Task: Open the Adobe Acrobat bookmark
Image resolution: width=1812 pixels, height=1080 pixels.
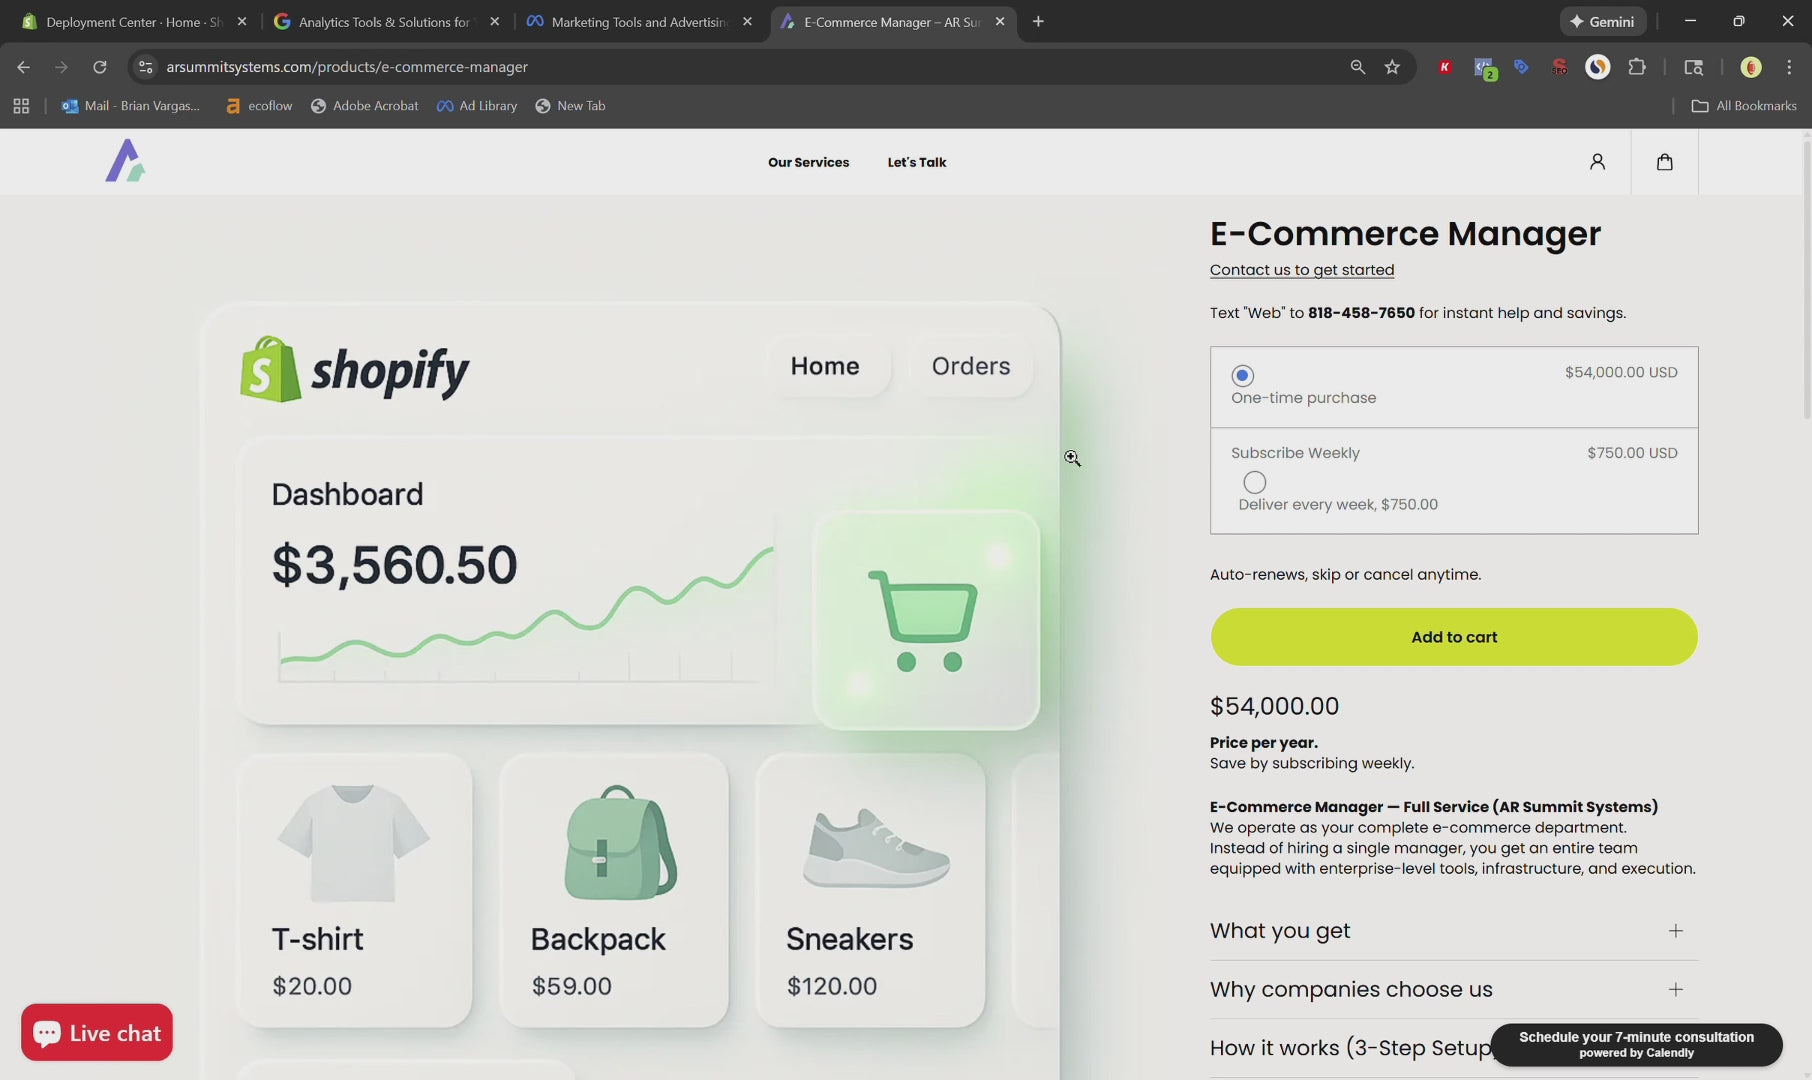Action: [x=365, y=106]
